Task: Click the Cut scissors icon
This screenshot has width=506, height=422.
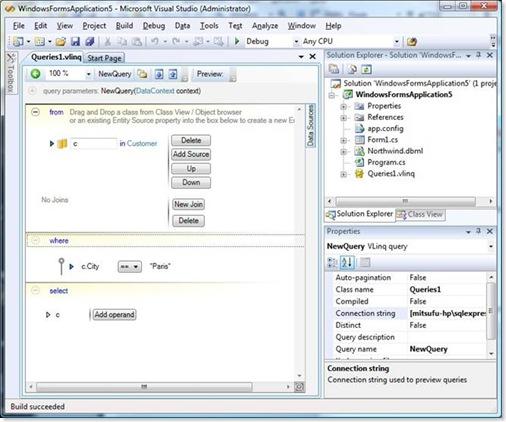Action: (x=107, y=41)
